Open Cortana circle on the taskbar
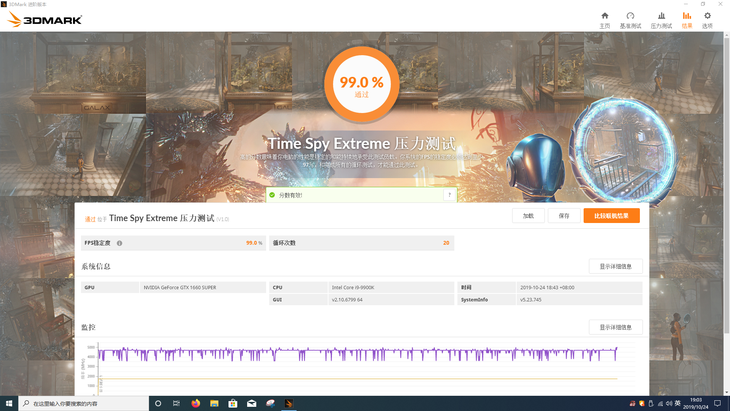This screenshot has width=730, height=411. (x=158, y=404)
